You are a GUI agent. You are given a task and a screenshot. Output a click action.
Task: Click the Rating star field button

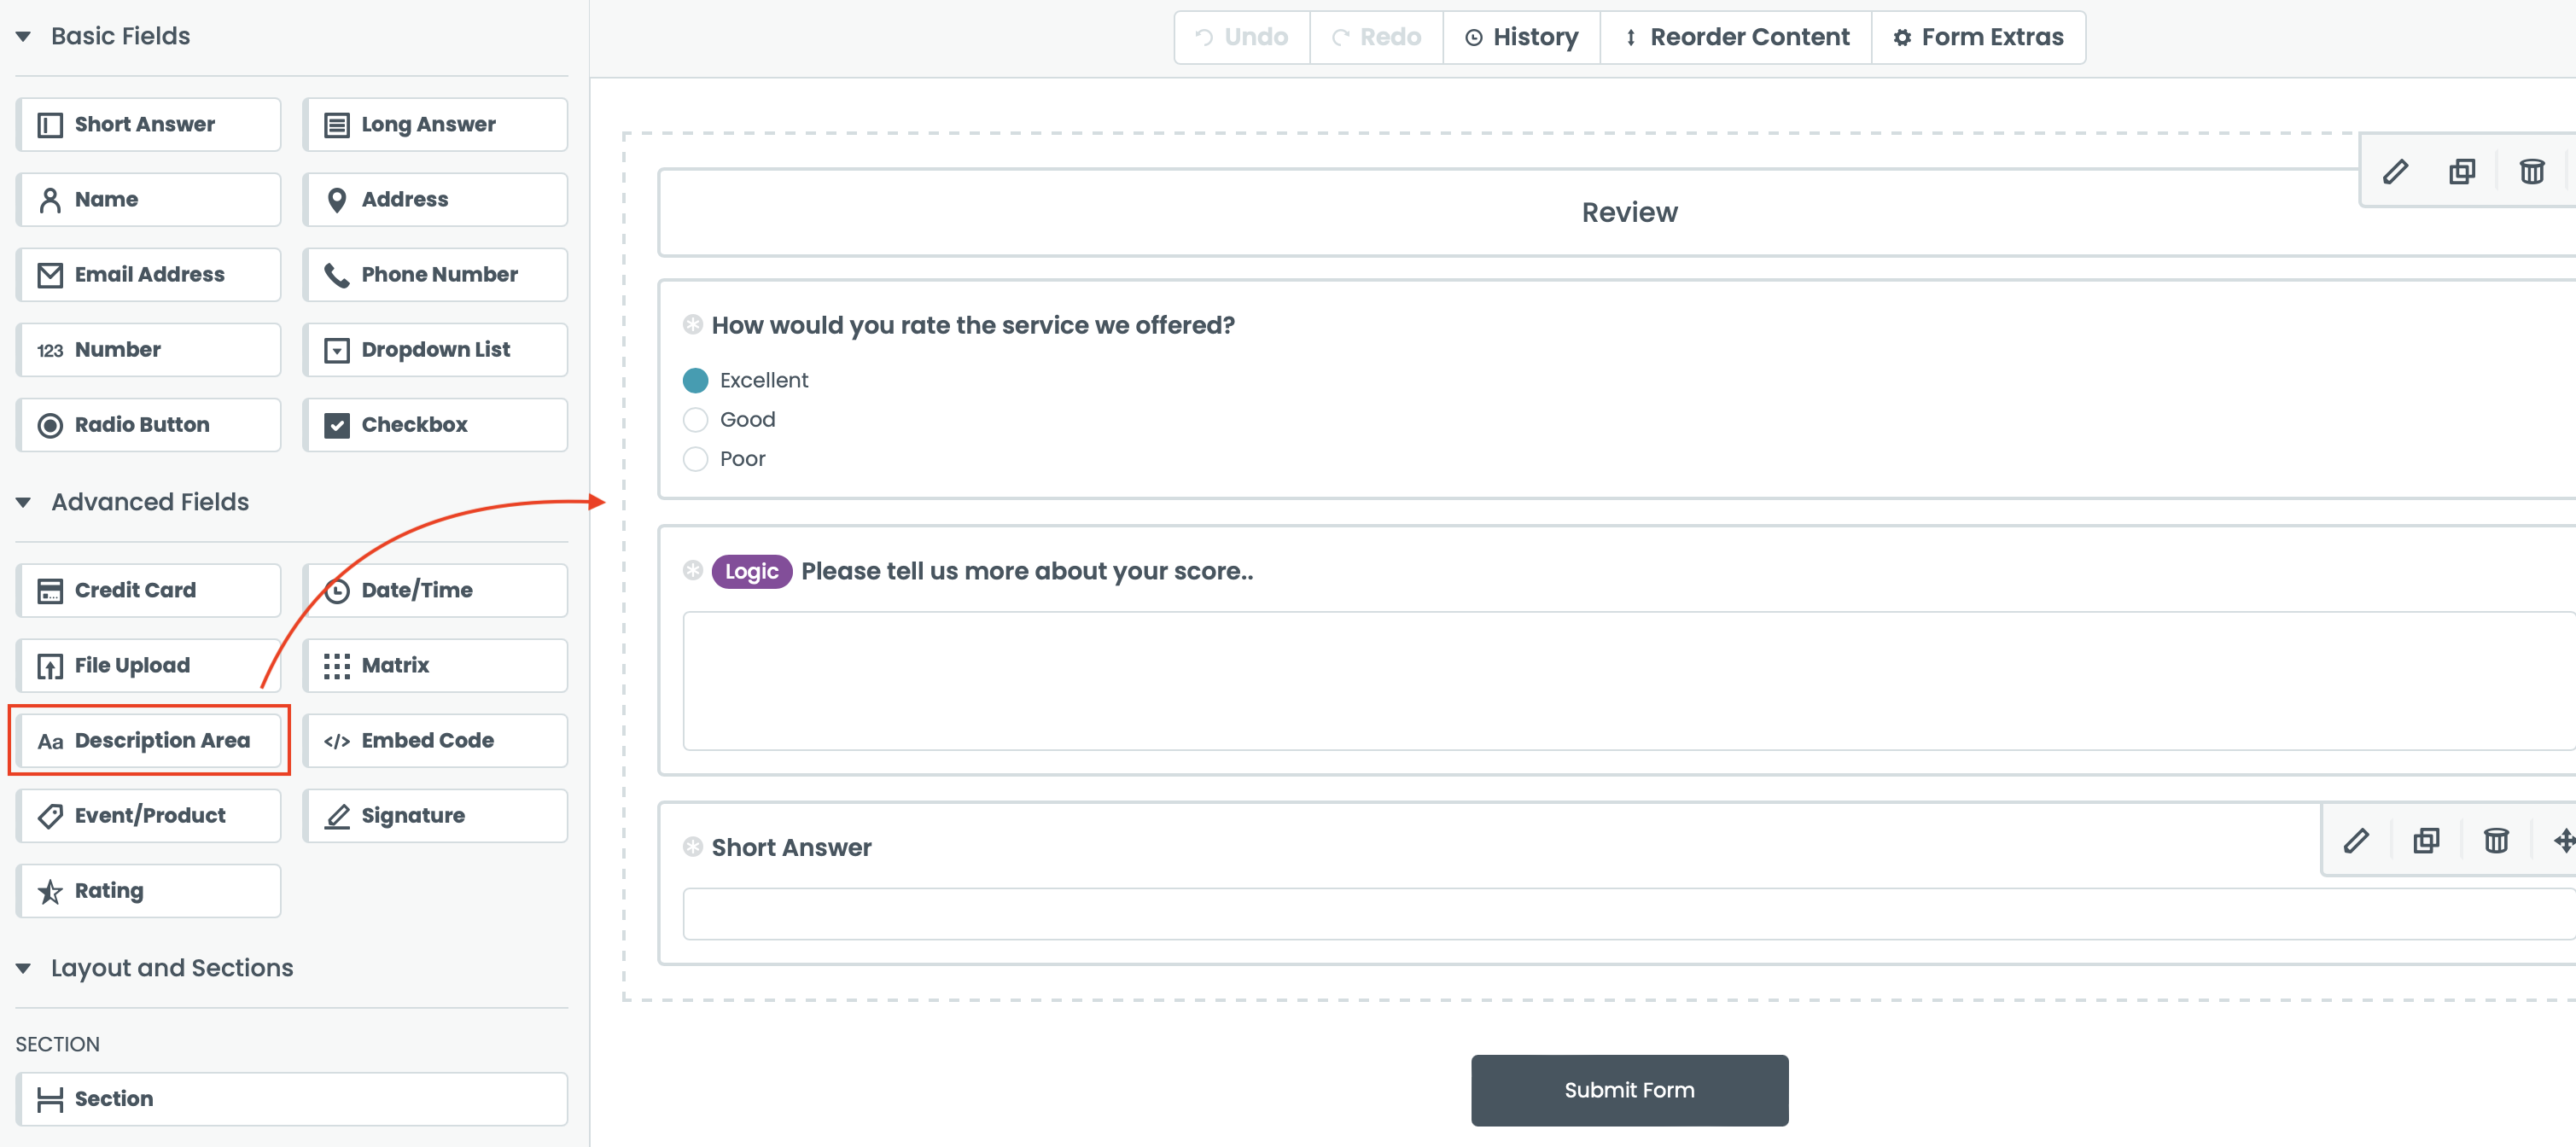coord(149,891)
